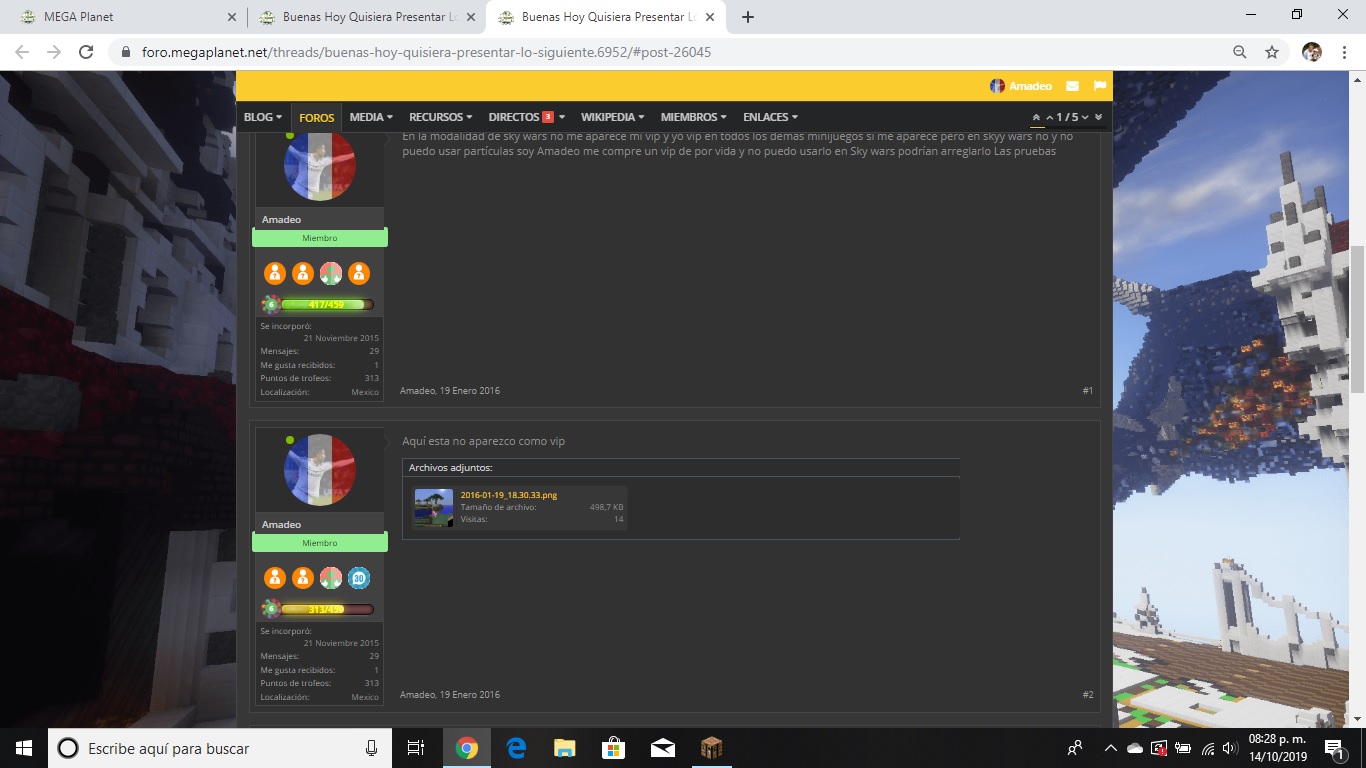Click the "Archivos adjuntos:" heading
The width and height of the screenshot is (1366, 768).
(x=450, y=467)
